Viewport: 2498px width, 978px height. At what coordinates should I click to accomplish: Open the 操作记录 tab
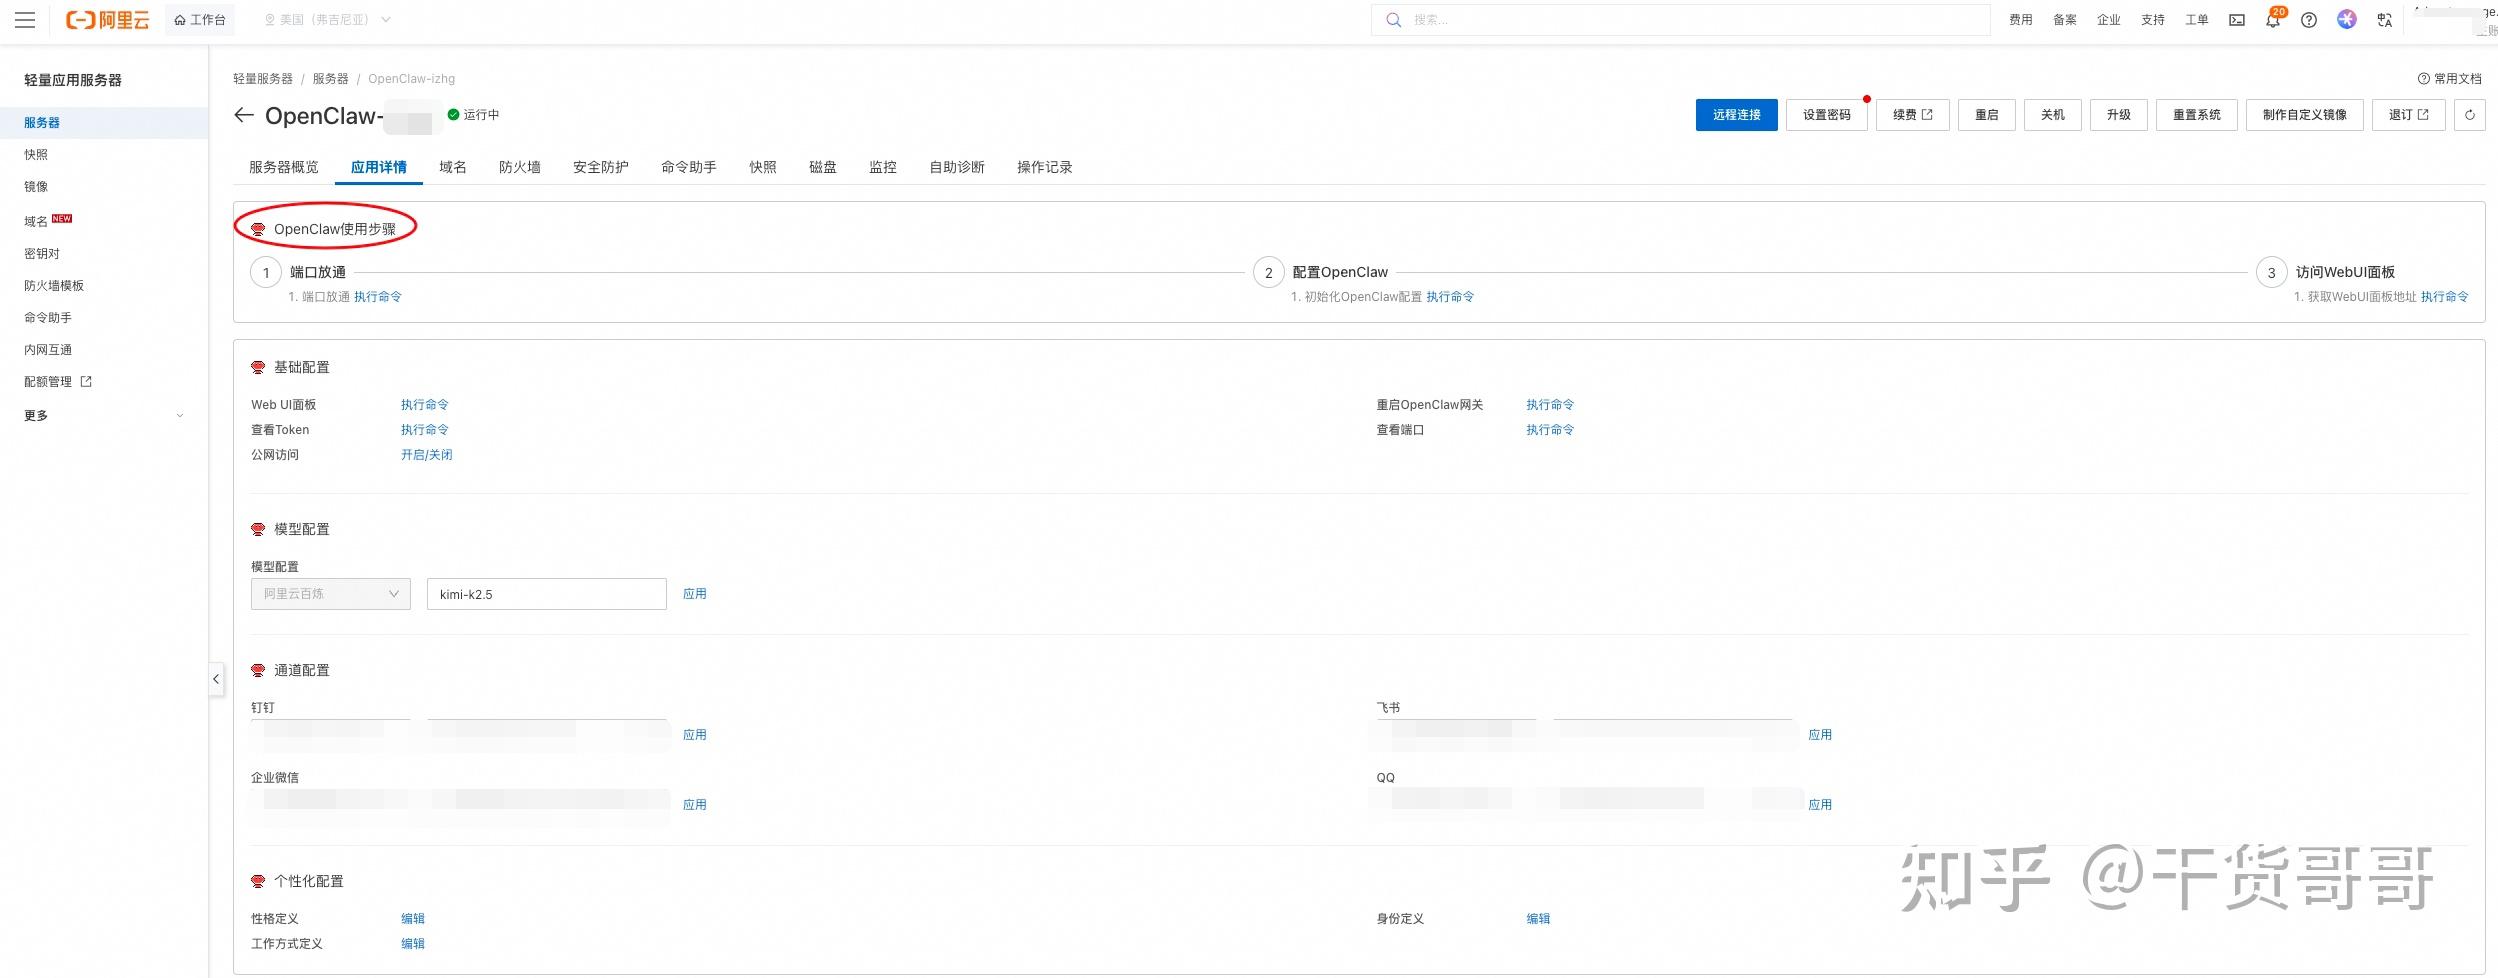(1045, 167)
